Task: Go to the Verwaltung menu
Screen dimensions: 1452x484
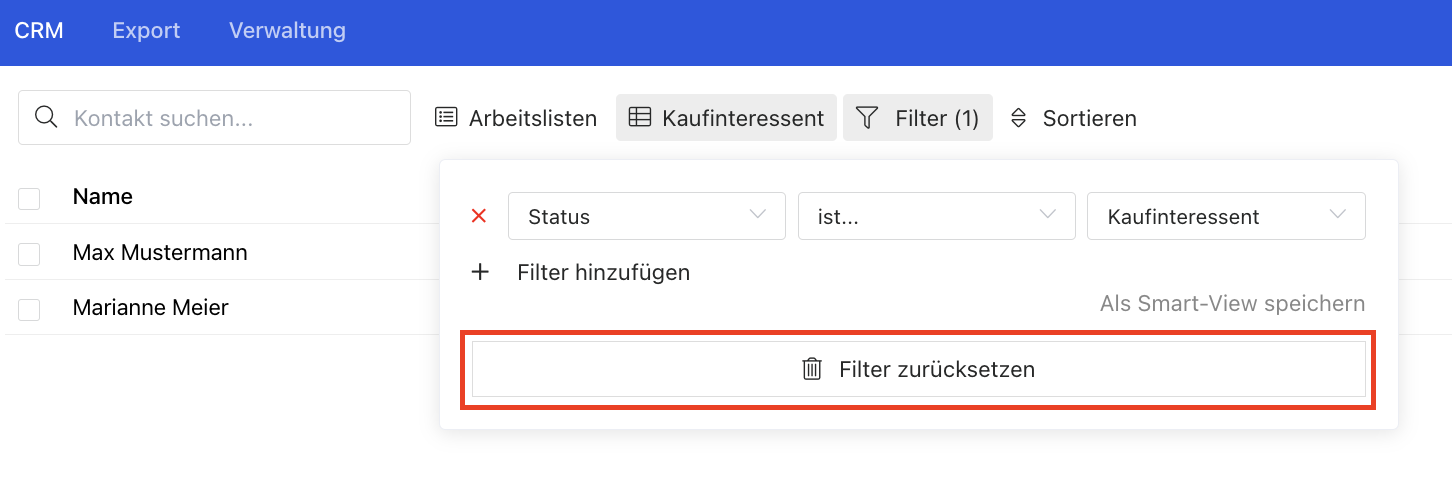Action: pyautogui.click(x=287, y=31)
